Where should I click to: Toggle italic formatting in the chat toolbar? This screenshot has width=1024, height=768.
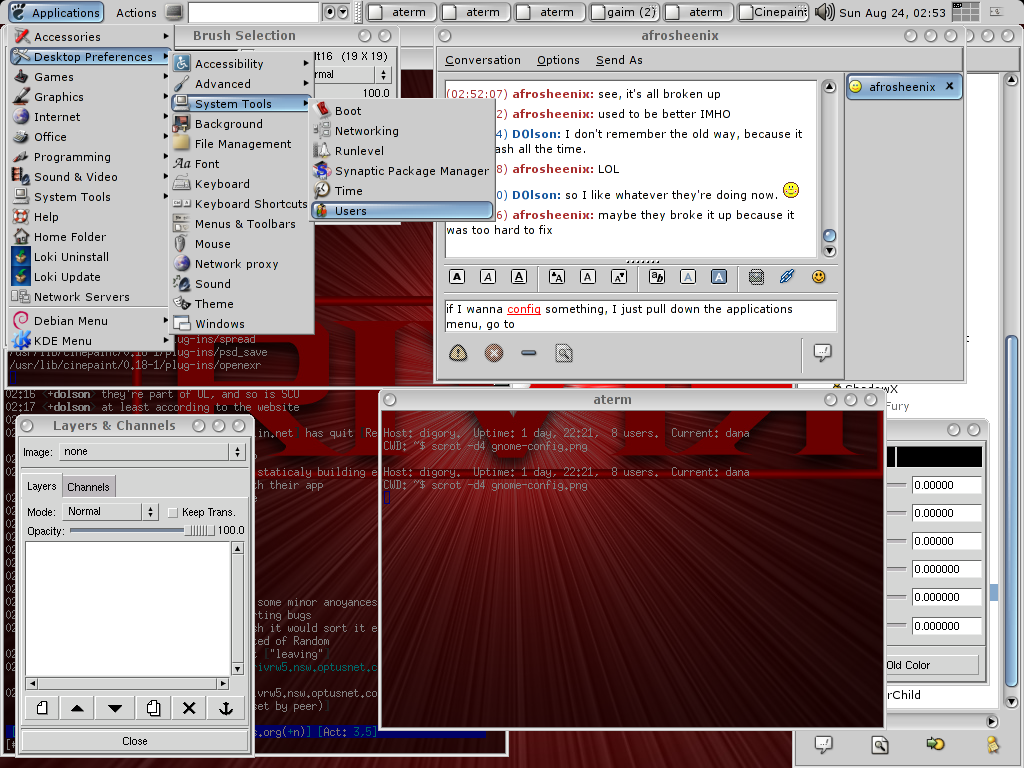pyautogui.click(x=488, y=276)
